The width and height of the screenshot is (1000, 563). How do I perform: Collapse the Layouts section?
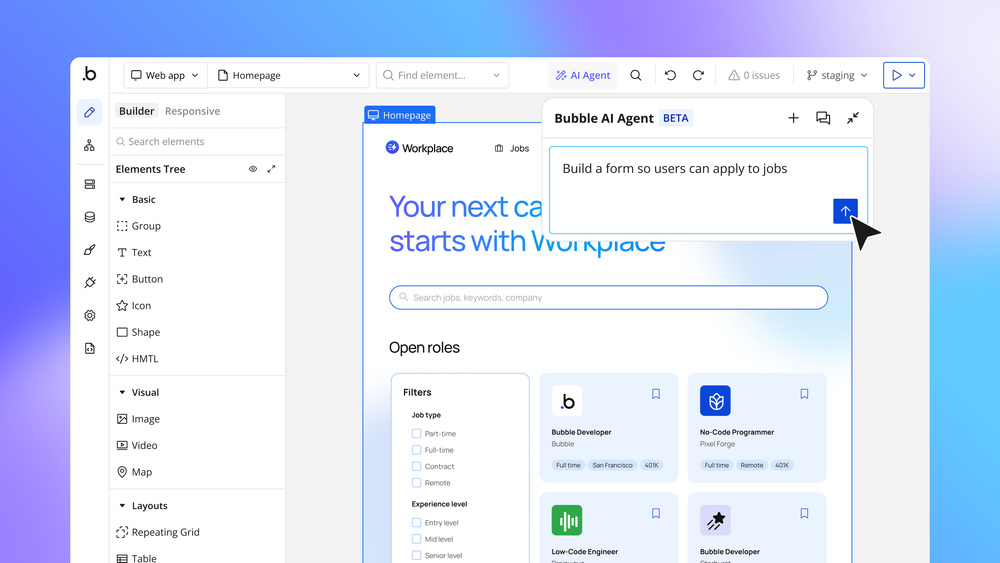(122, 506)
